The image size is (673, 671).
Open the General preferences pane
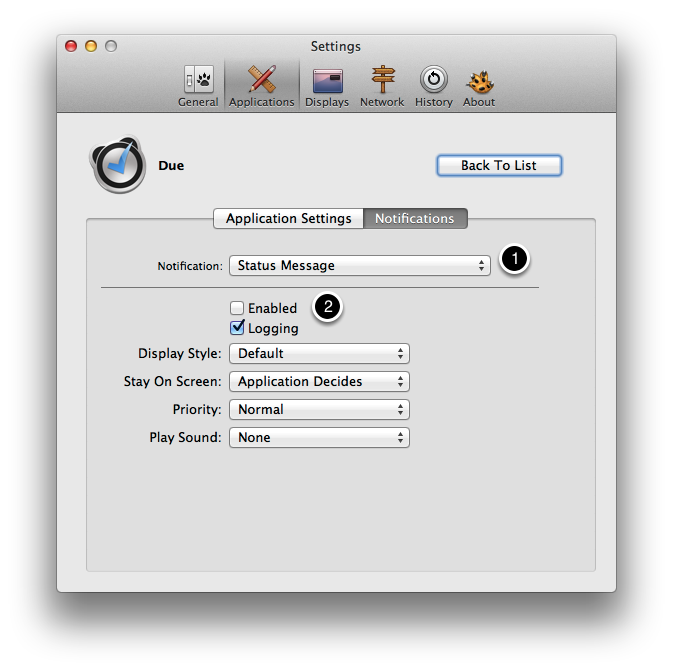[198, 85]
